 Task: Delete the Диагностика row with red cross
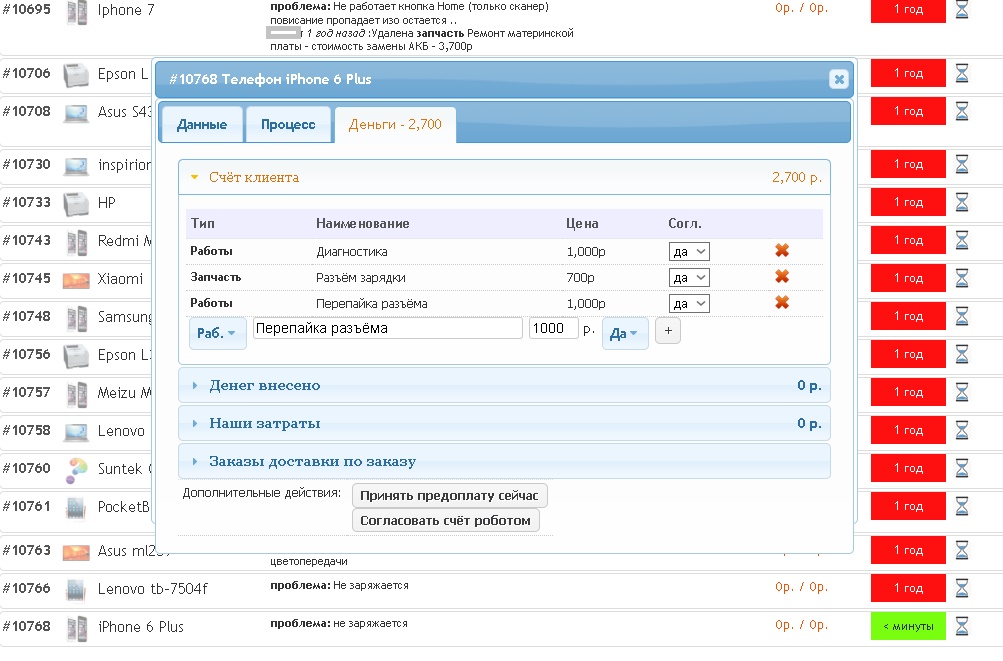click(782, 251)
